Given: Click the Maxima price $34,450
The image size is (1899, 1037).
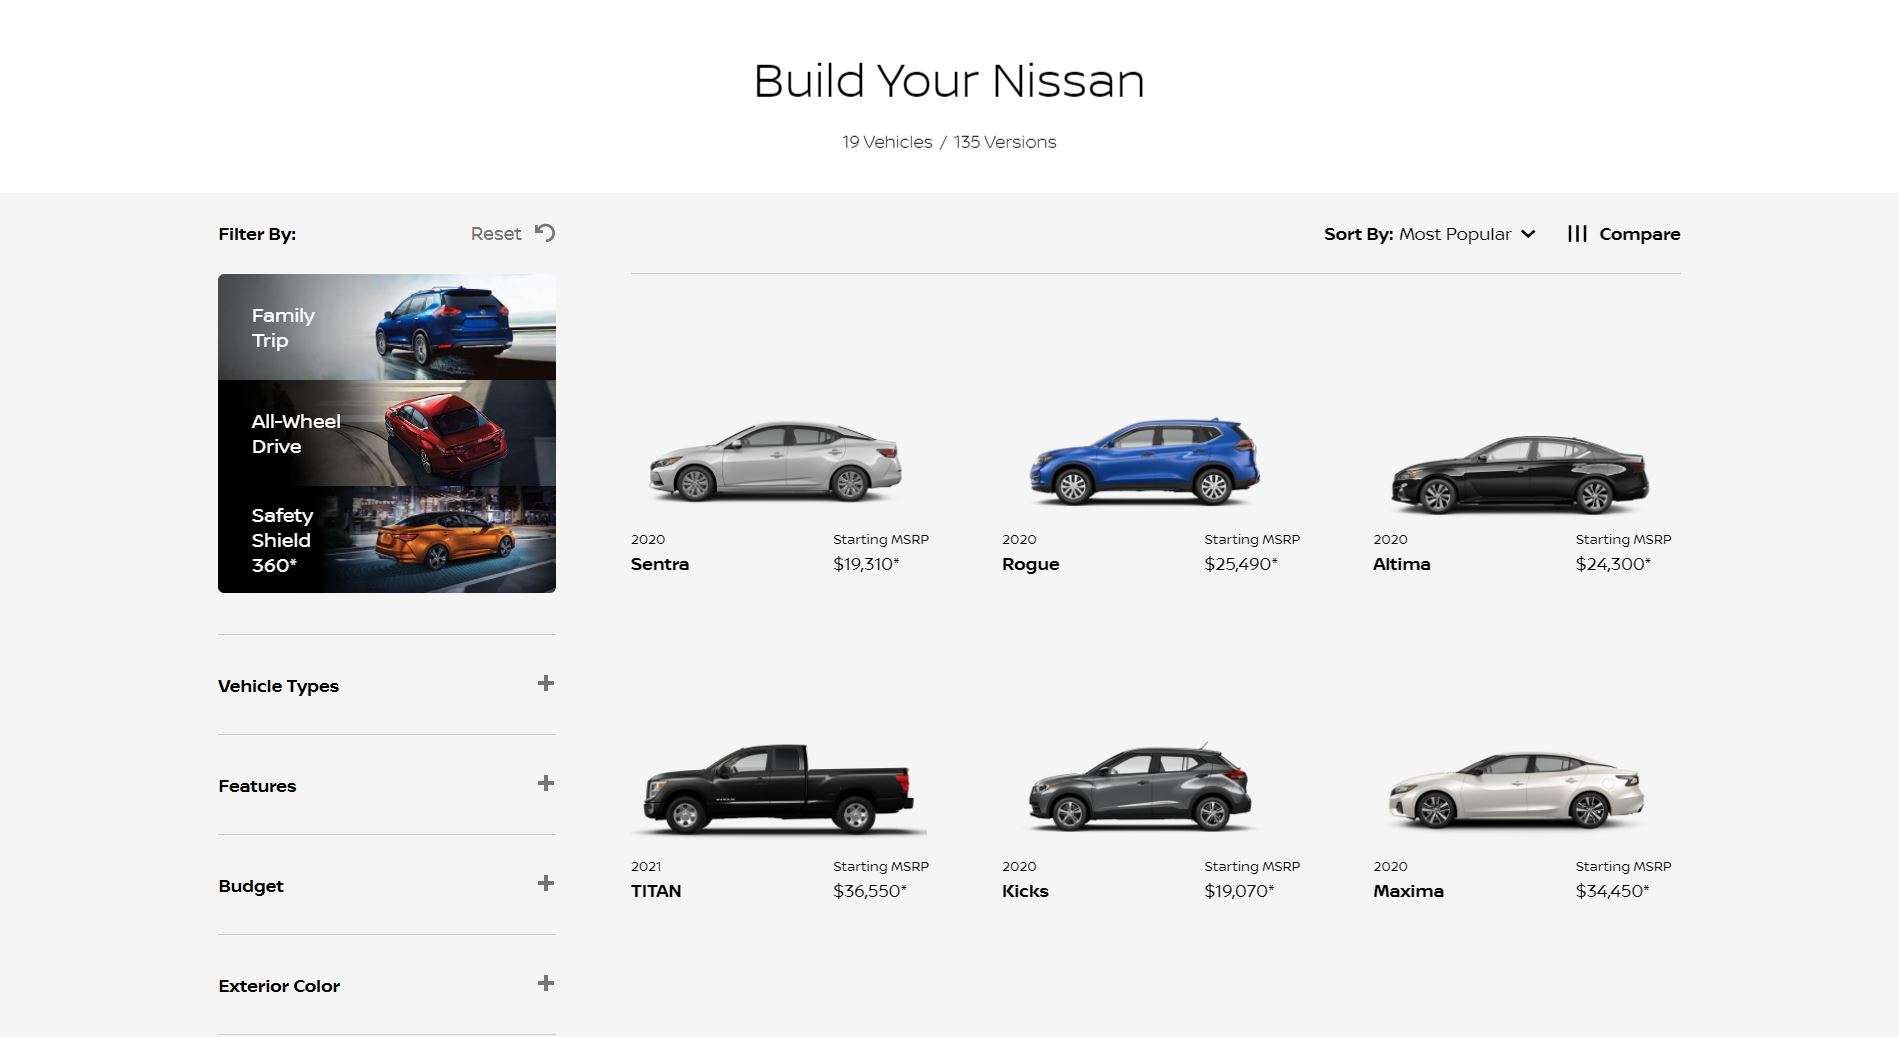Looking at the screenshot, I should pyautogui.click(x=1612, y=891).
